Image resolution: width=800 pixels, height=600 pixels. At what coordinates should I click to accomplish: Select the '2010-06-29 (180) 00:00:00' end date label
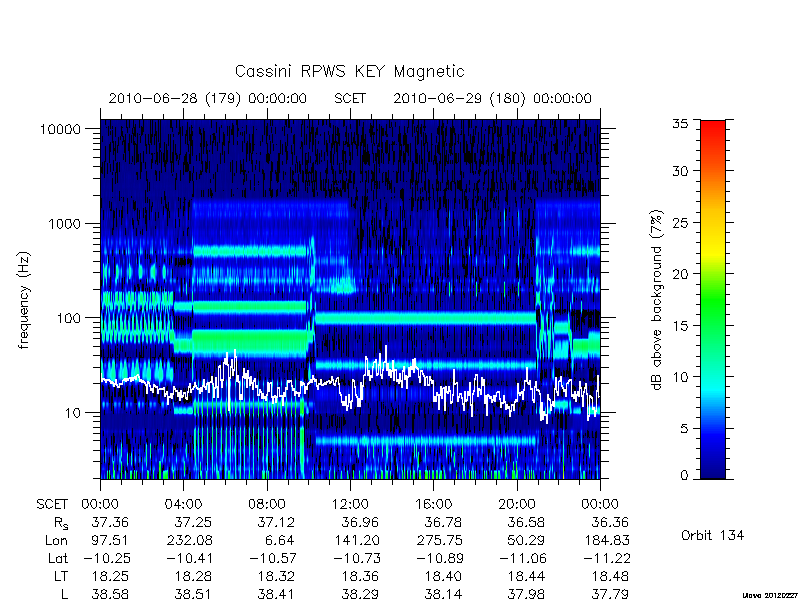tap(492, 98)
